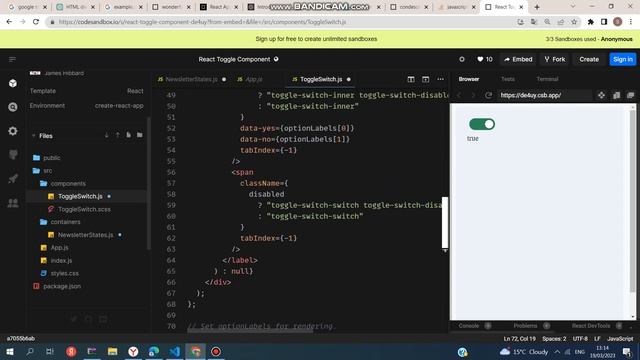
Task: Fork this sandbox
Action: click(x=555, y=59)
